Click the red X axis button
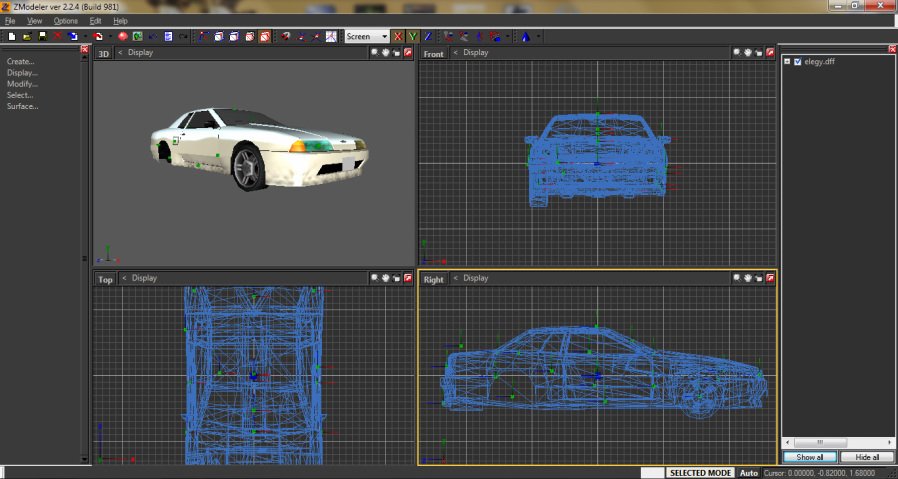The image size is (898, 479). (398, 37)
